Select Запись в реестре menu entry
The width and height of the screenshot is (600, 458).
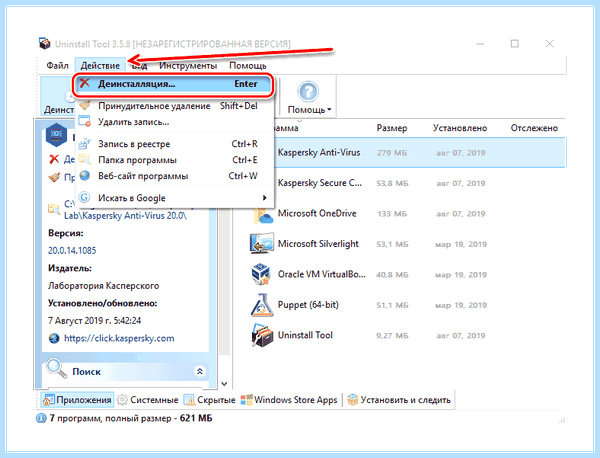pyautogui.click(x=174, y=144)
